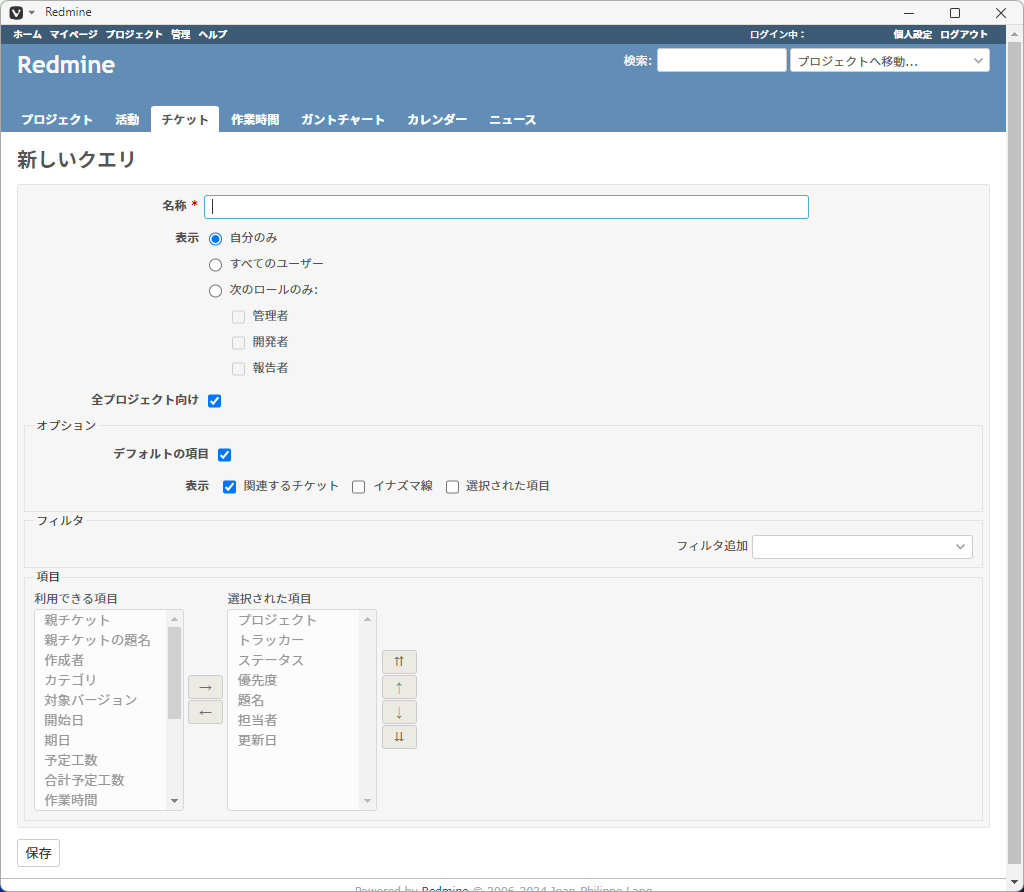The image size is (1024, 892).
Task: Enable the イナズマ線 checkbox
Action: pyautogui.click(x=359, y=487)
